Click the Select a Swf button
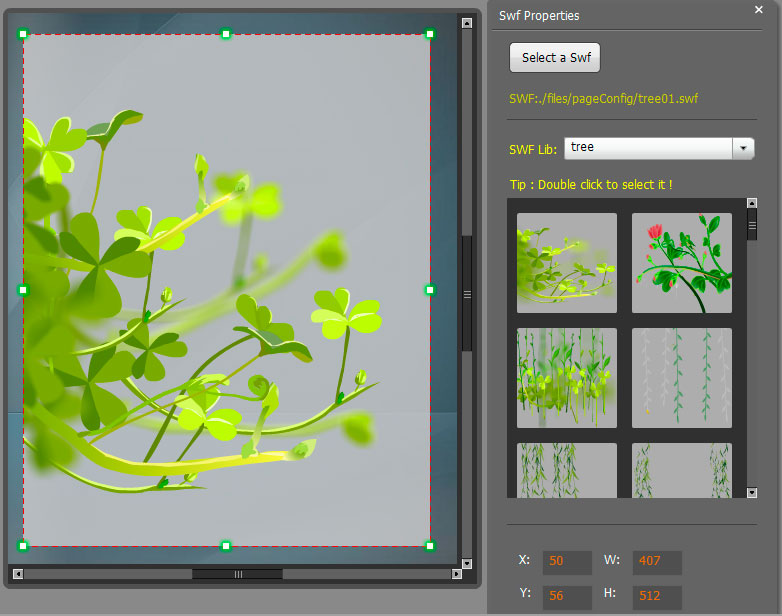 click(555, 58)
